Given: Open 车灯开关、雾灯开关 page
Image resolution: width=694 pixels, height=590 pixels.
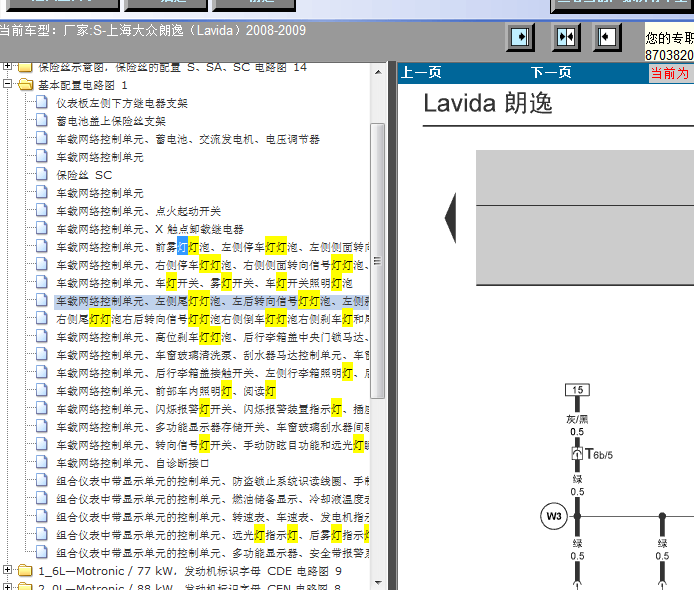Looking at the screenshot, I should pyautogui.click(x=204, y=283).
